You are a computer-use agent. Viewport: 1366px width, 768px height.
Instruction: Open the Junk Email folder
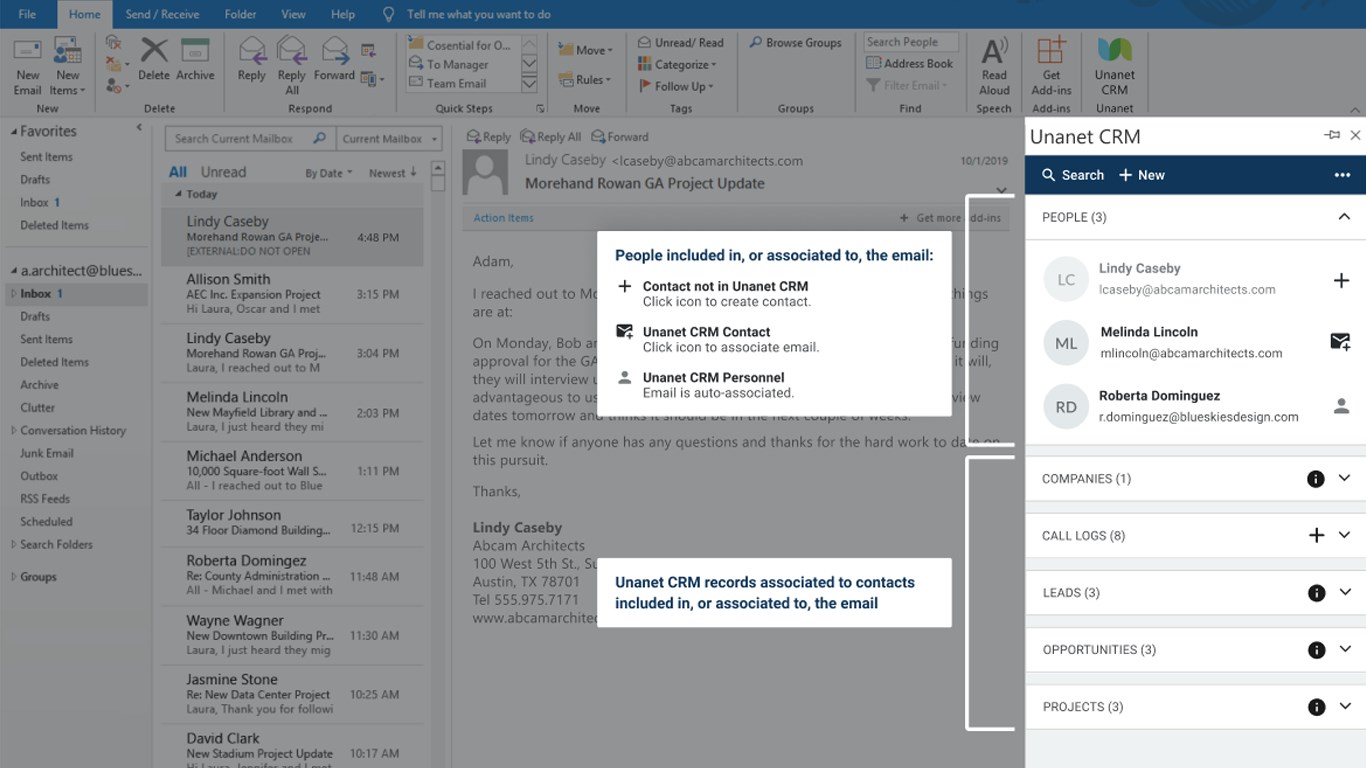[47, 453]
